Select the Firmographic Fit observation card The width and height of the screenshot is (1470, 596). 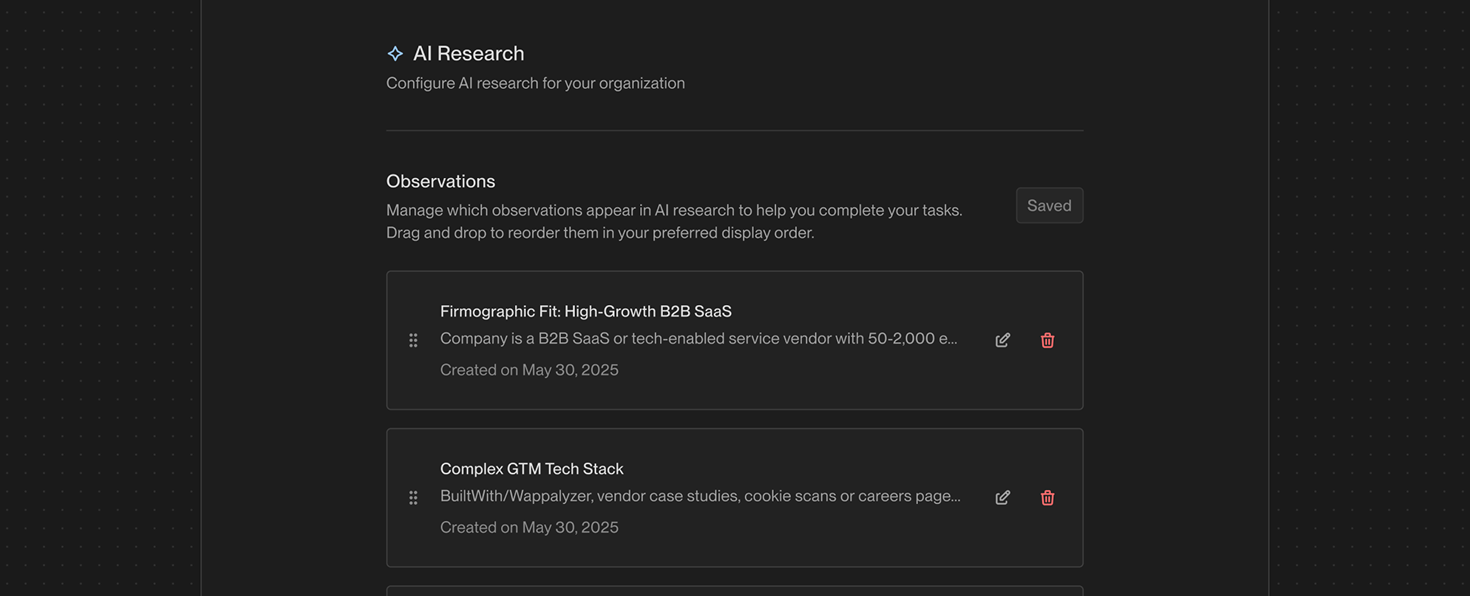[x=735, y=340]
